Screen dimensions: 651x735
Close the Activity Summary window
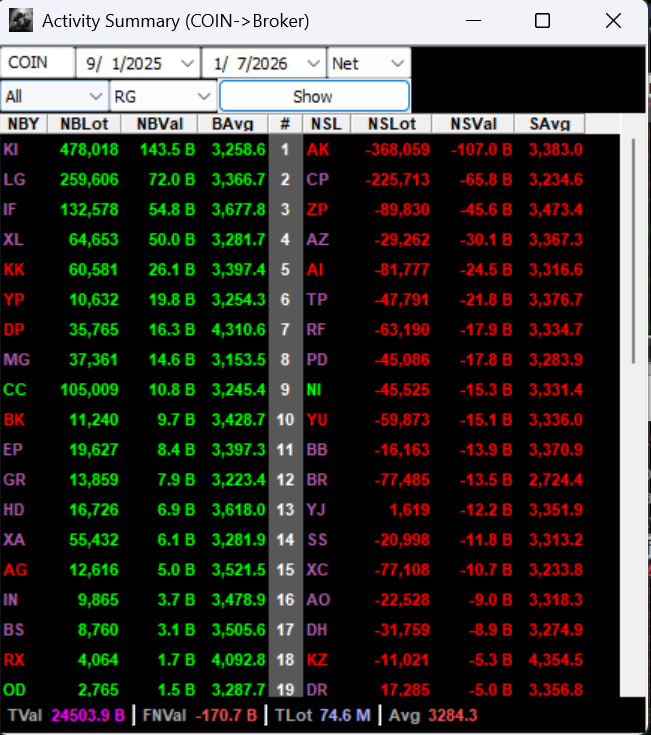point(613,21)
